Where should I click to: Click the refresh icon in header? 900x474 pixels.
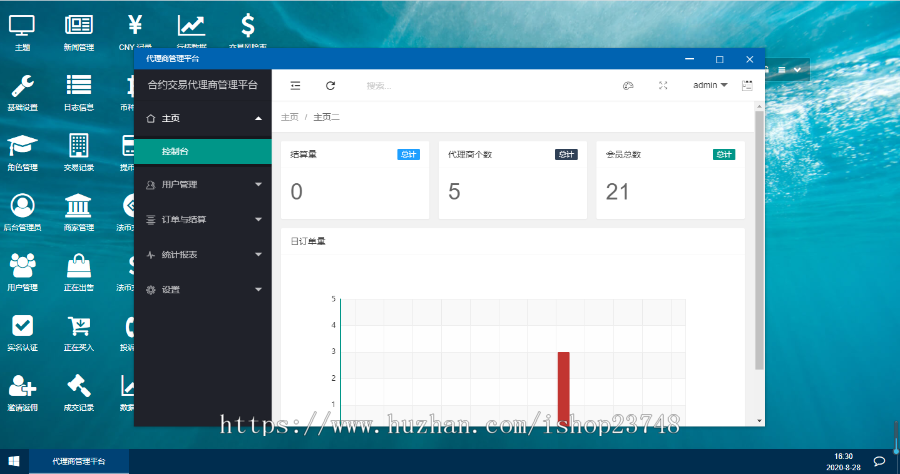click(330, 86)
